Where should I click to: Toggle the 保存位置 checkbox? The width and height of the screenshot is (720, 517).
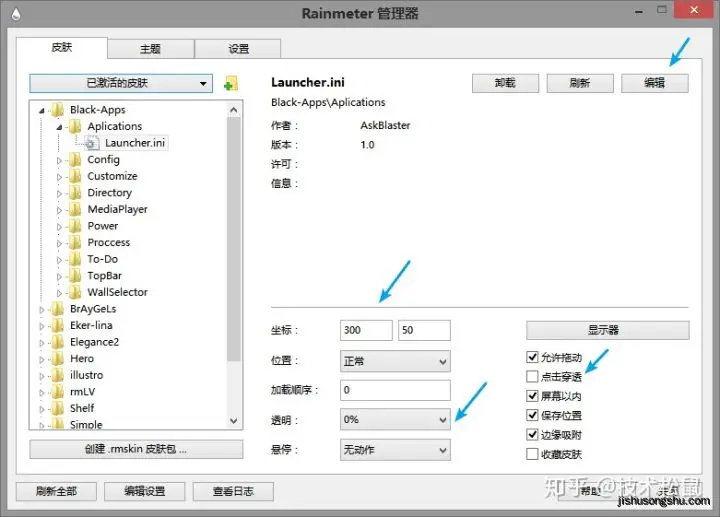pyautogui.click(x=532, y=415)
